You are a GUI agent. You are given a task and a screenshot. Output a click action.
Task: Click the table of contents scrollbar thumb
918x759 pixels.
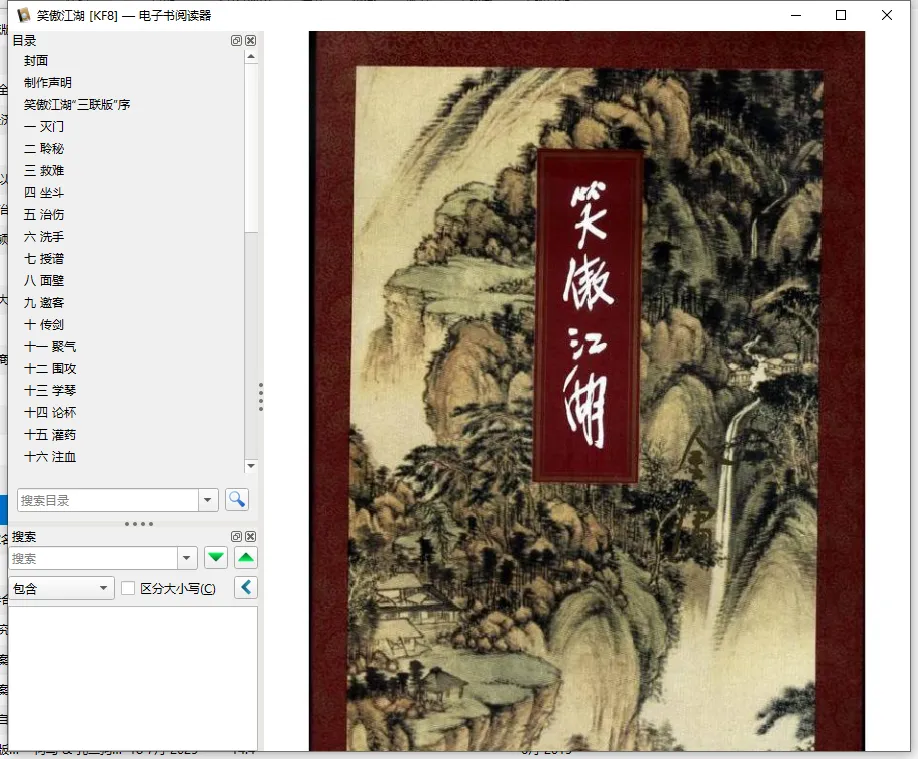(251, 148)
